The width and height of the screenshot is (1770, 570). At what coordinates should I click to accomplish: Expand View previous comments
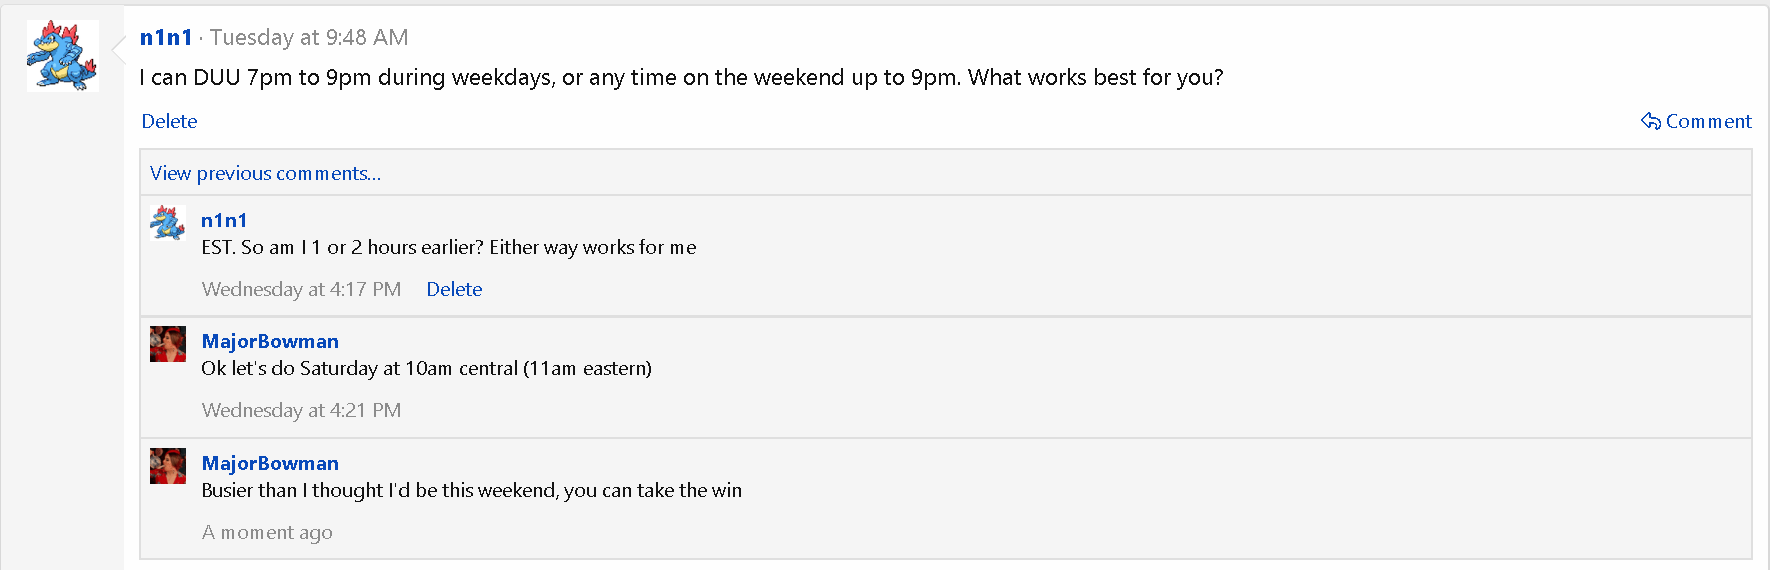pos(265,173)
